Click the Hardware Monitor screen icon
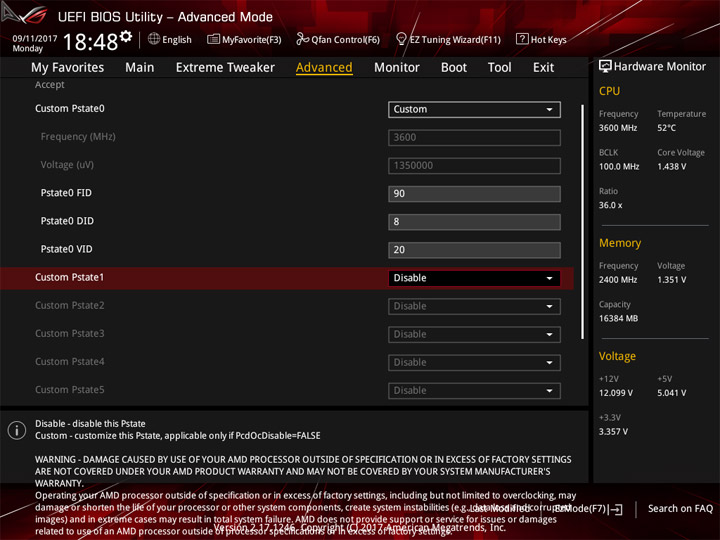Image resolution: width=720 pixels, height=540 pixels. [605, 67]
